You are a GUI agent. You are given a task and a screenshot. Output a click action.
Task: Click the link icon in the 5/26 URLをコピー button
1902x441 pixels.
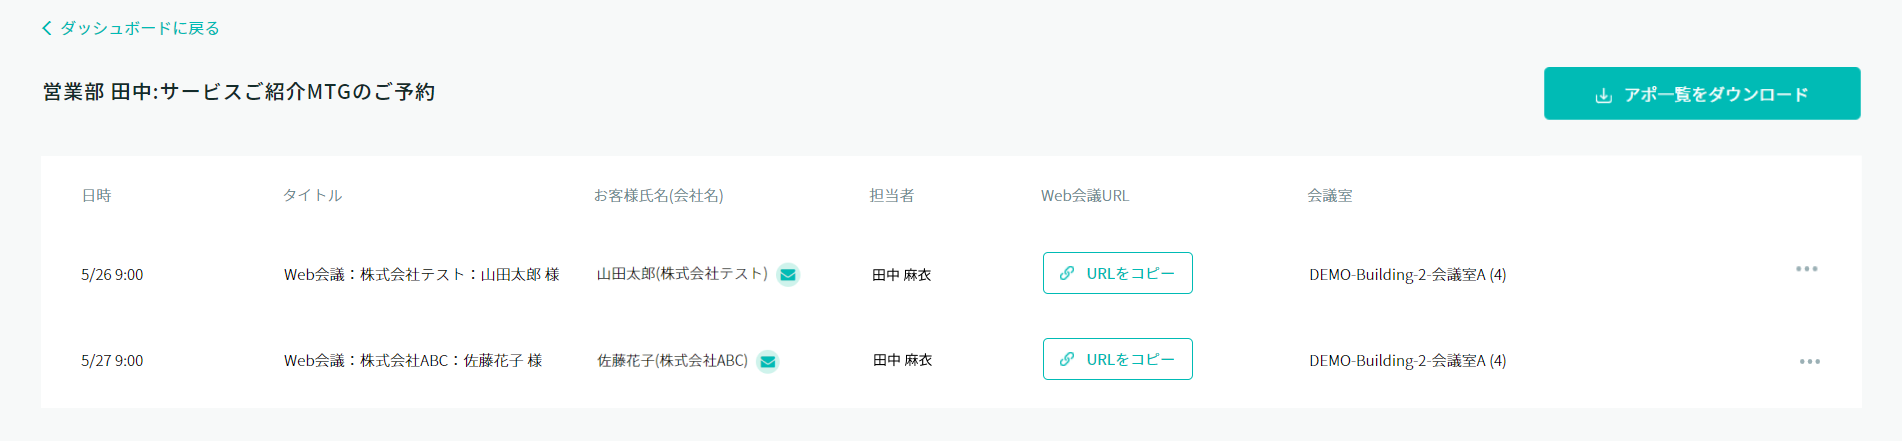(1067, 273)
